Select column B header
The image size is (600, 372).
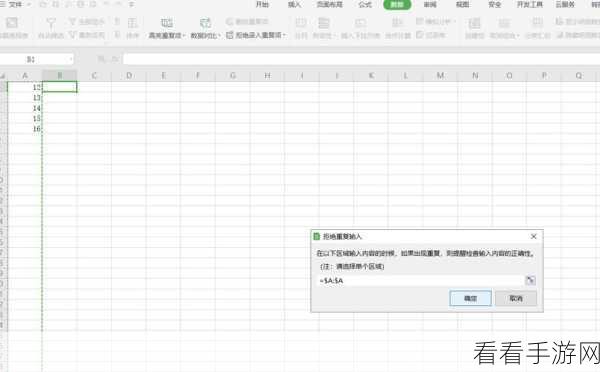[x=59, y=75]
